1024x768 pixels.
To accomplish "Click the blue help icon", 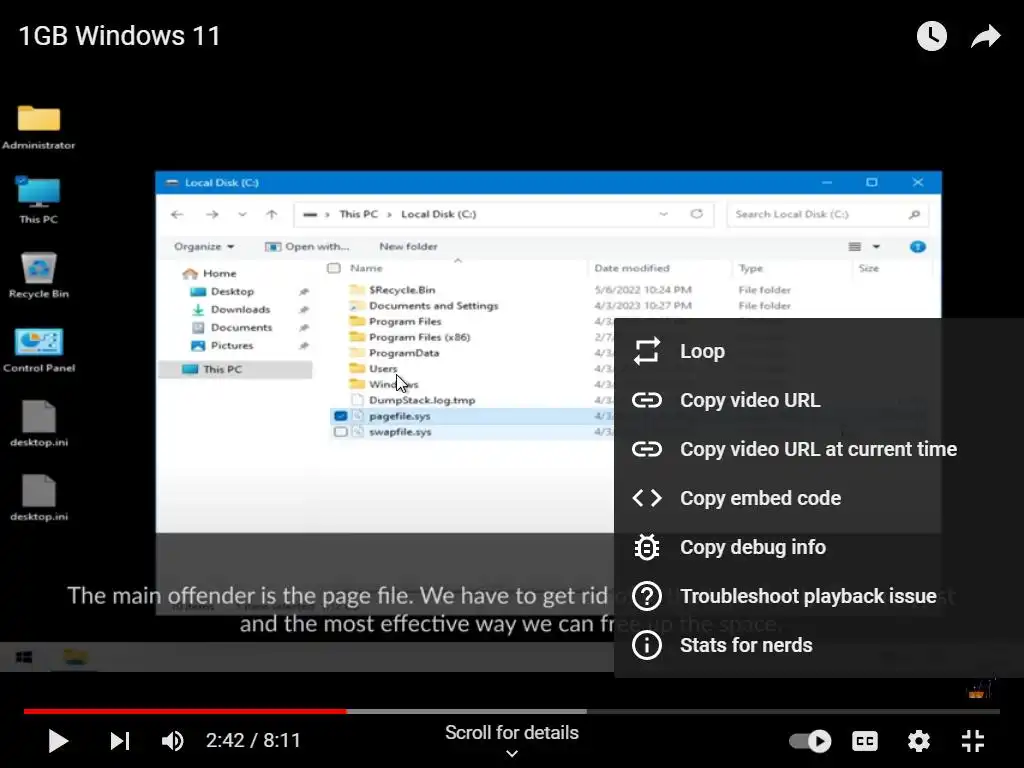I will 918,247.
